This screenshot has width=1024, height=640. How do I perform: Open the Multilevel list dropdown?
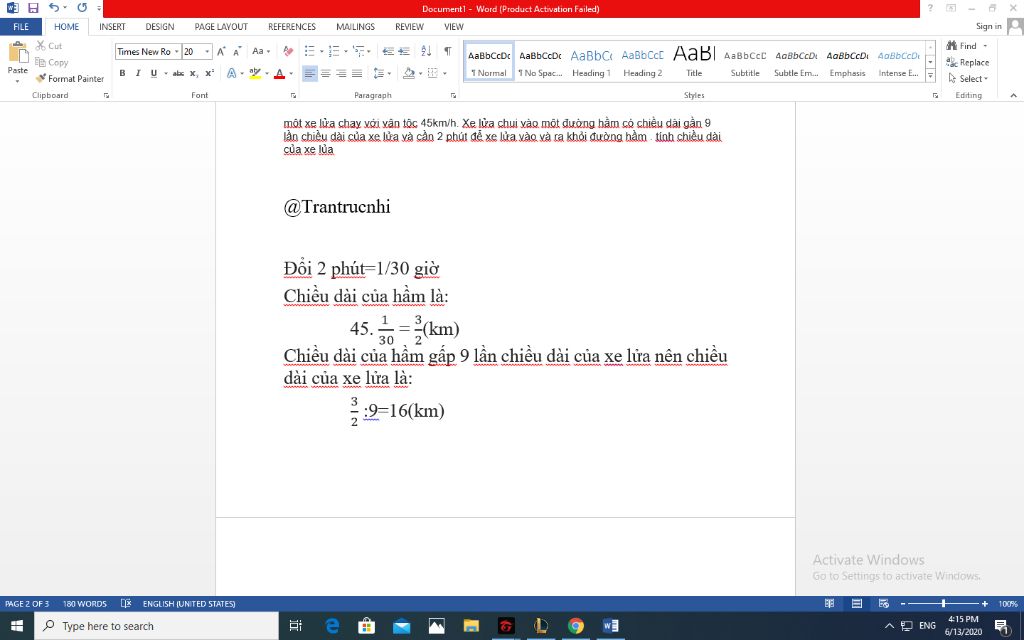(369, 52)
